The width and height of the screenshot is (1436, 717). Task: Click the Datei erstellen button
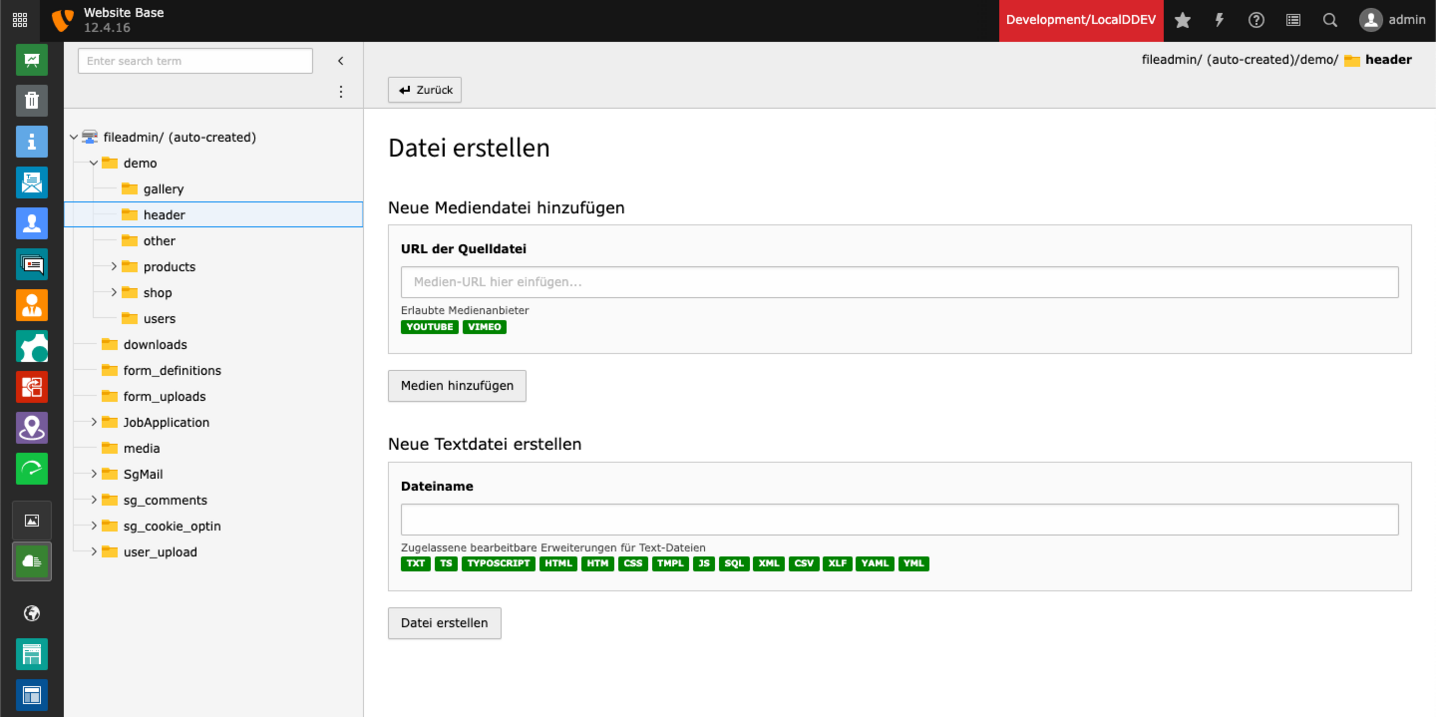point(444,623)
